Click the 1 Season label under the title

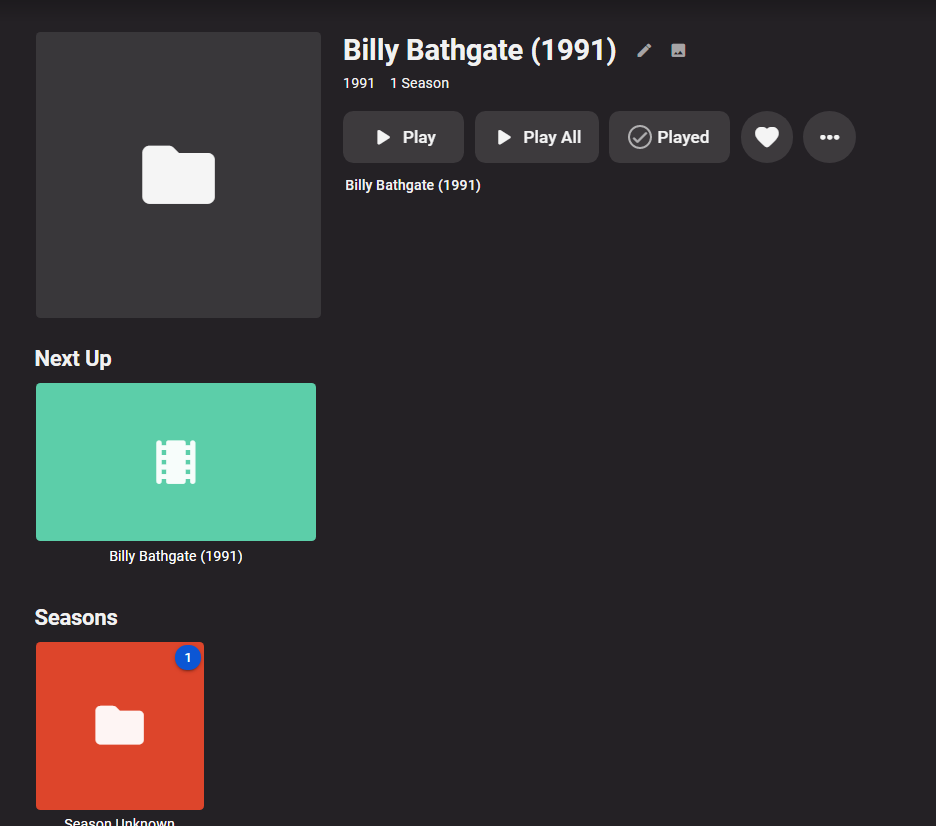click(x=419, y=83)
